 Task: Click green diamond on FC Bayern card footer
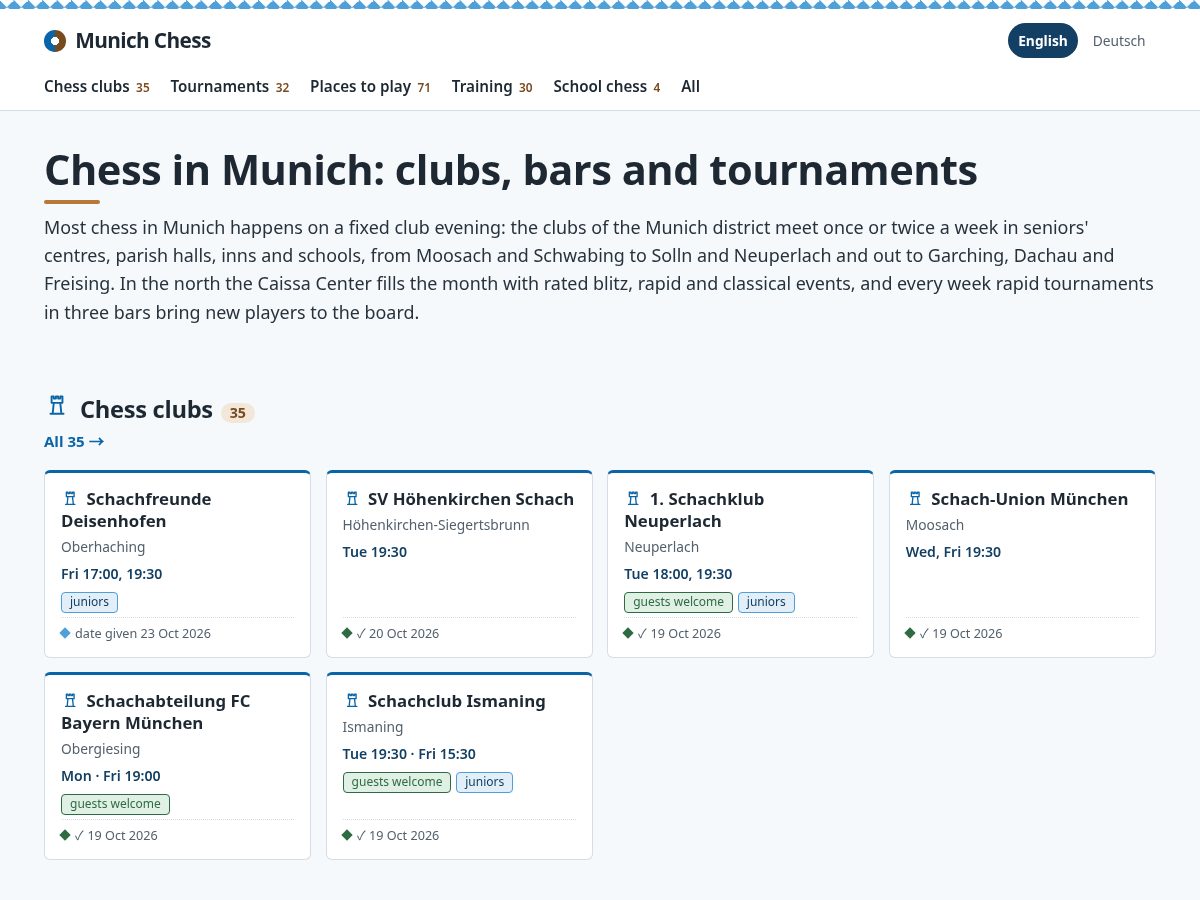[x=66, y=835]
